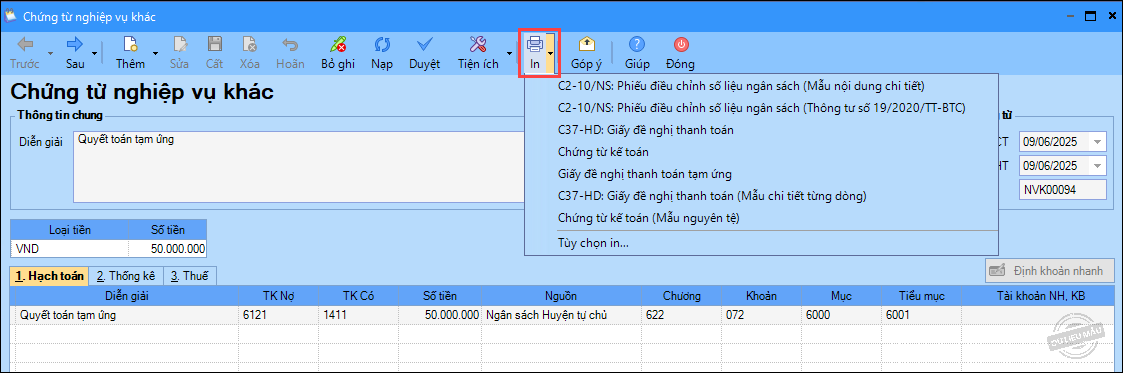Viewport: 1123px width, 373px height.
Task: Click Ngân sách Huyện tự chủ cell
Action: coord(562,314)
